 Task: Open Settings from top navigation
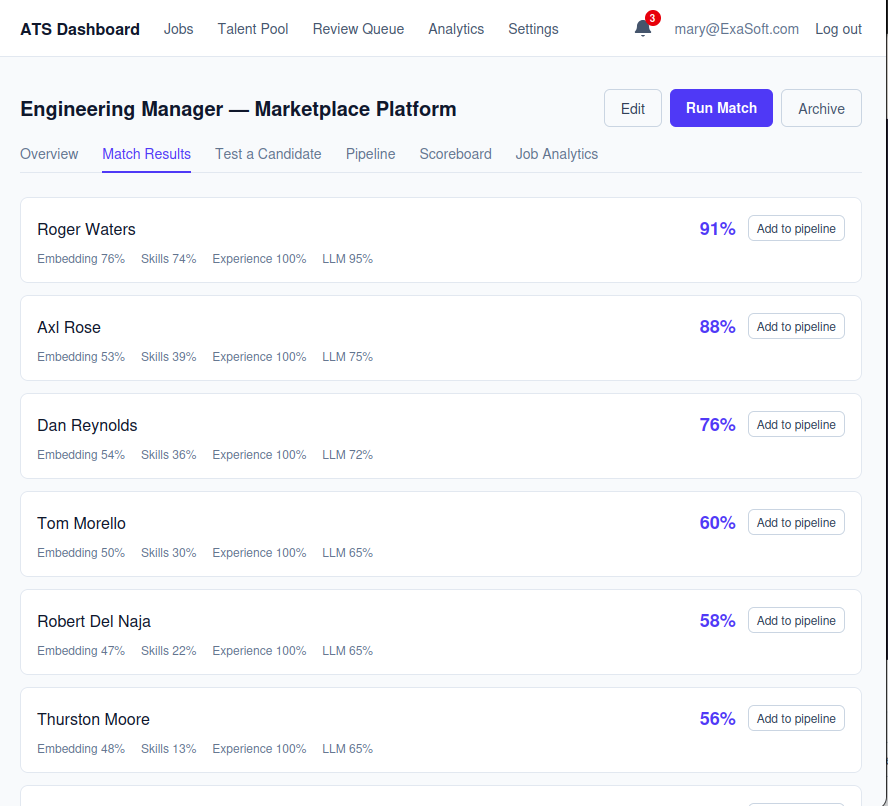click(533, 29)
